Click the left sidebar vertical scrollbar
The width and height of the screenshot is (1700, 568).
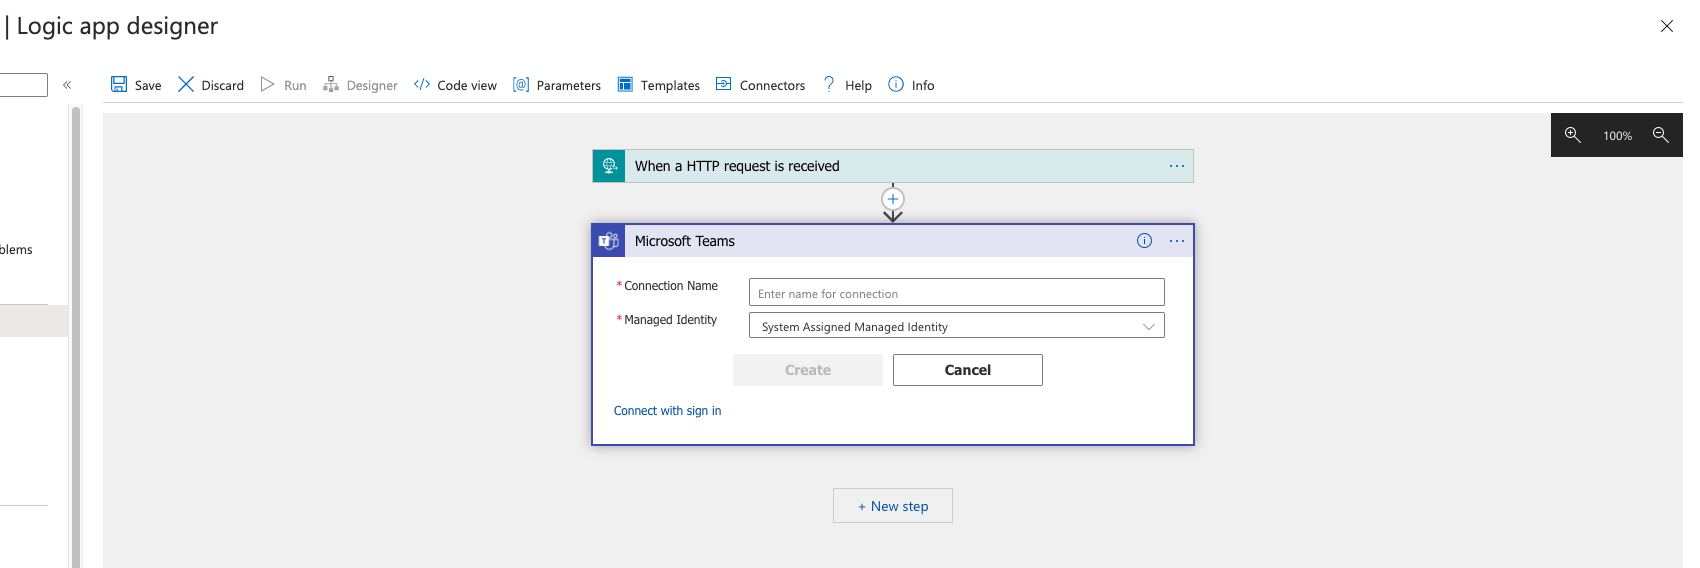click(76, 337)
